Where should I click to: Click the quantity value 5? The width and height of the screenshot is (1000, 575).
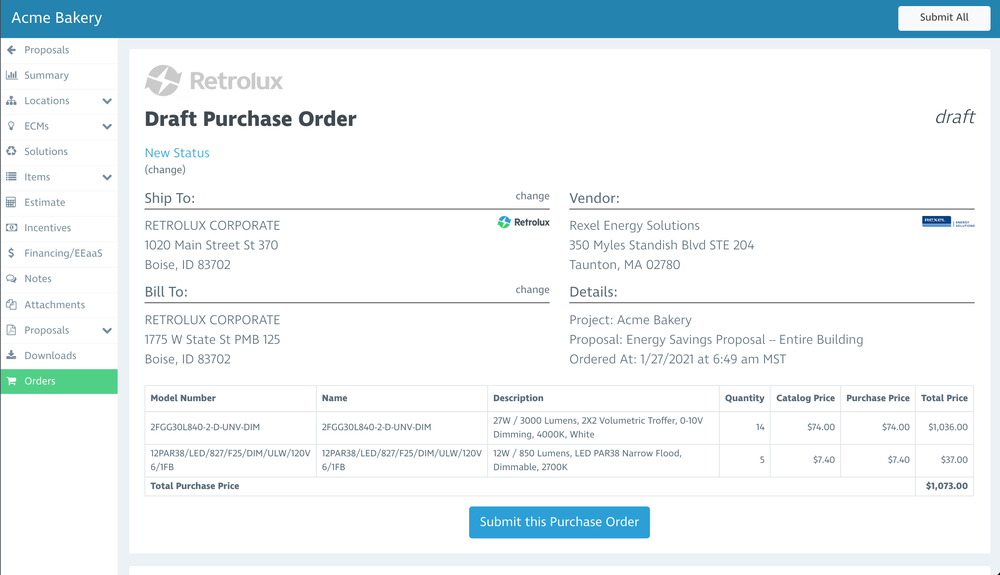click(761, 460)
